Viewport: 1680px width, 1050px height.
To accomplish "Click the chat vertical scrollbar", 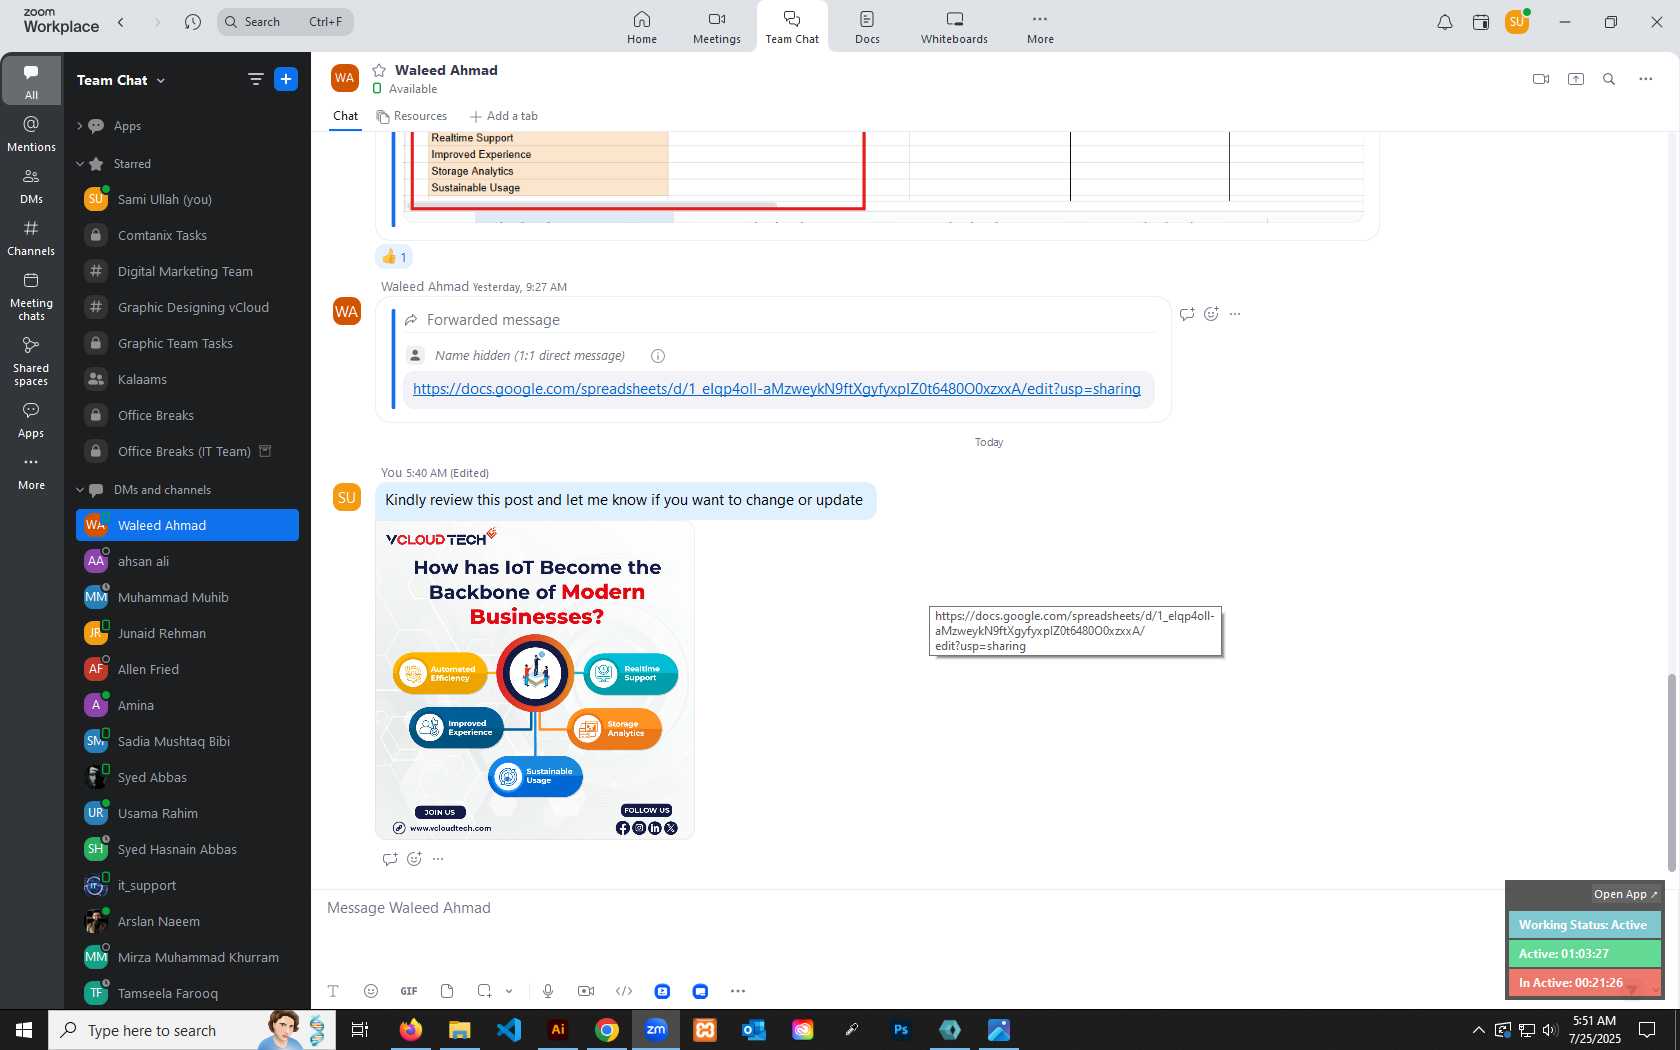I will (1671, 772).
